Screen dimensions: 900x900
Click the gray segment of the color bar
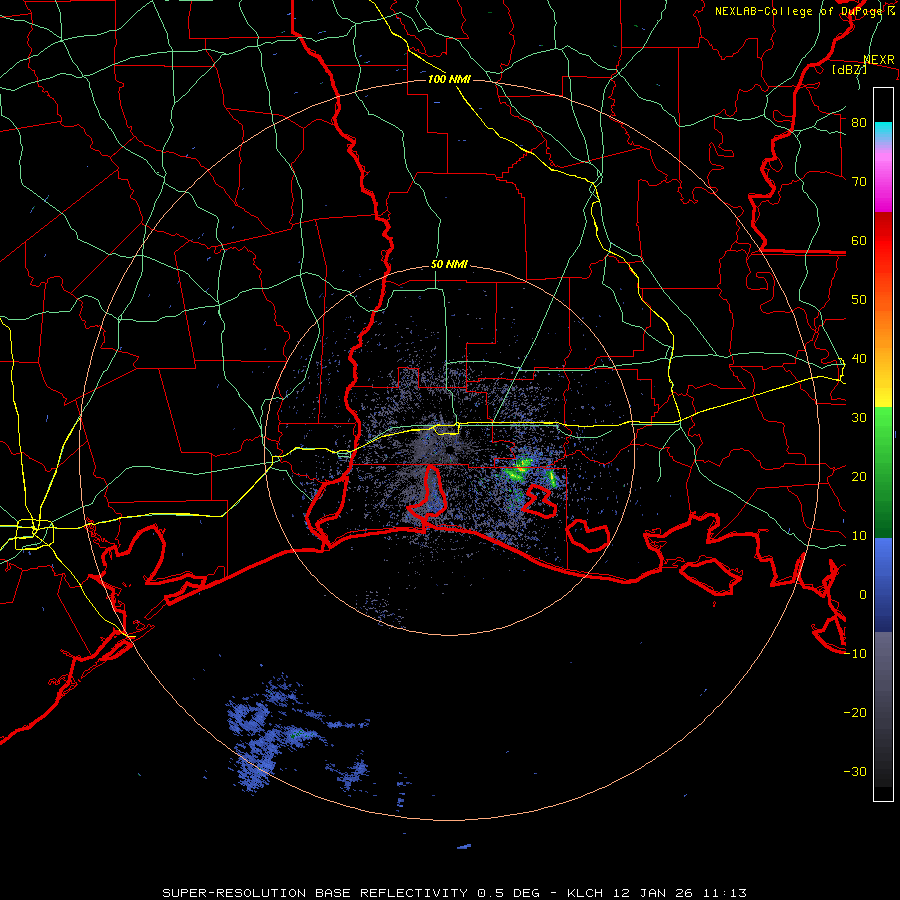[883, 709]
